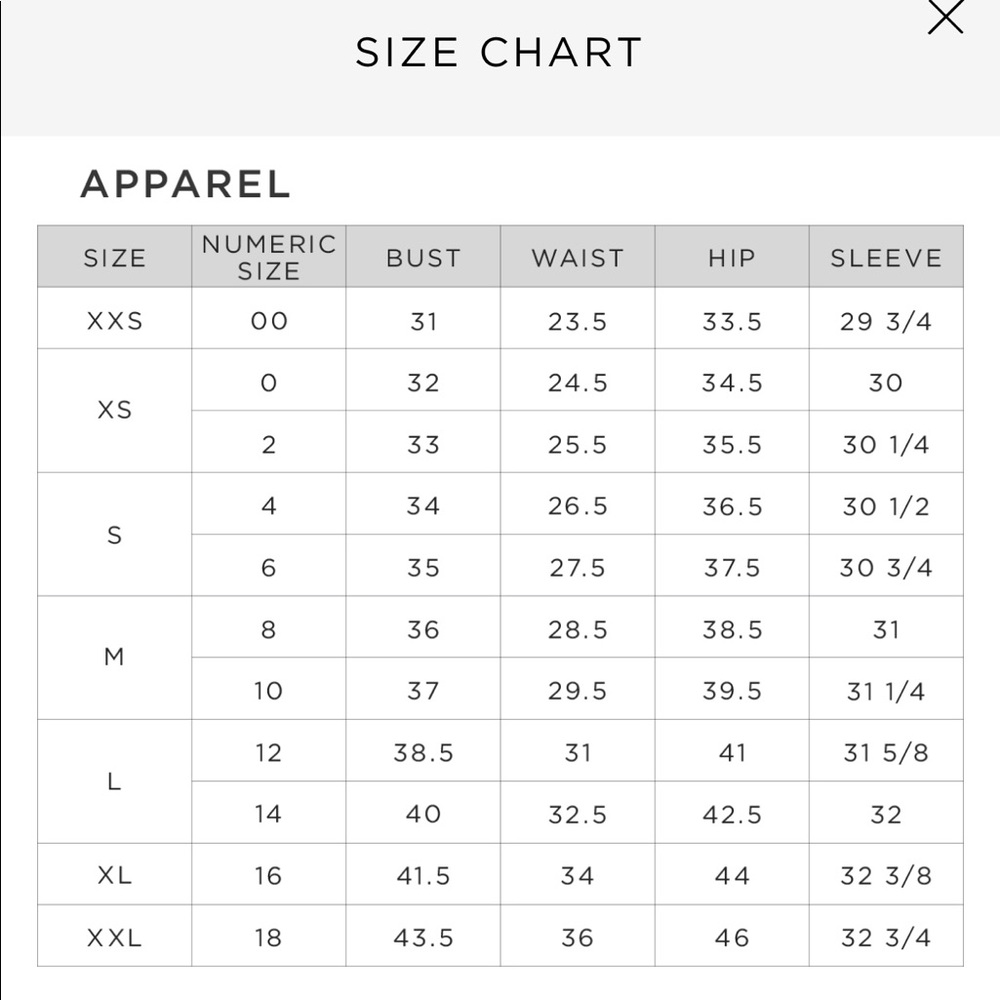This screenshot has height=1000, width=1000.
Task: Select the WAIST column header
Action: coord(577,258)
